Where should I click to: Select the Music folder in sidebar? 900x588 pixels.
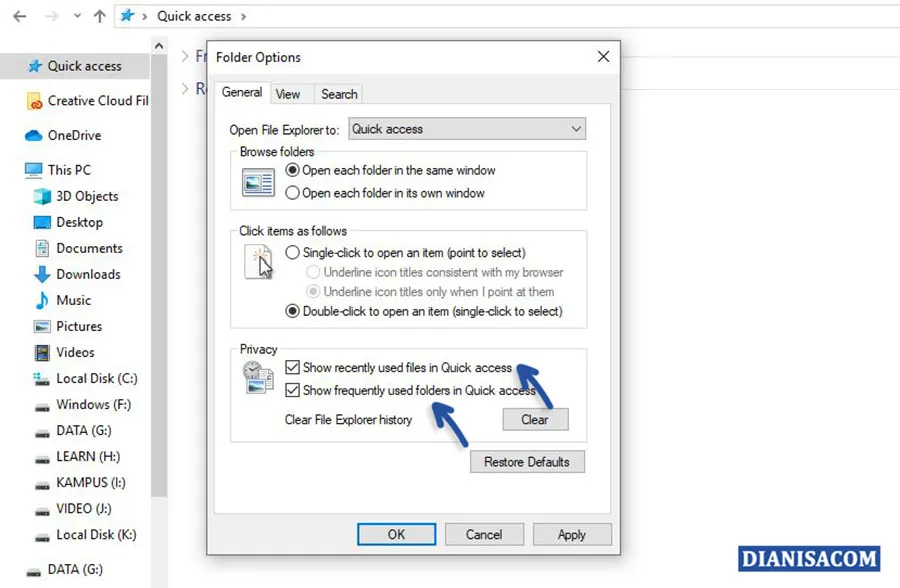(76, 300)
